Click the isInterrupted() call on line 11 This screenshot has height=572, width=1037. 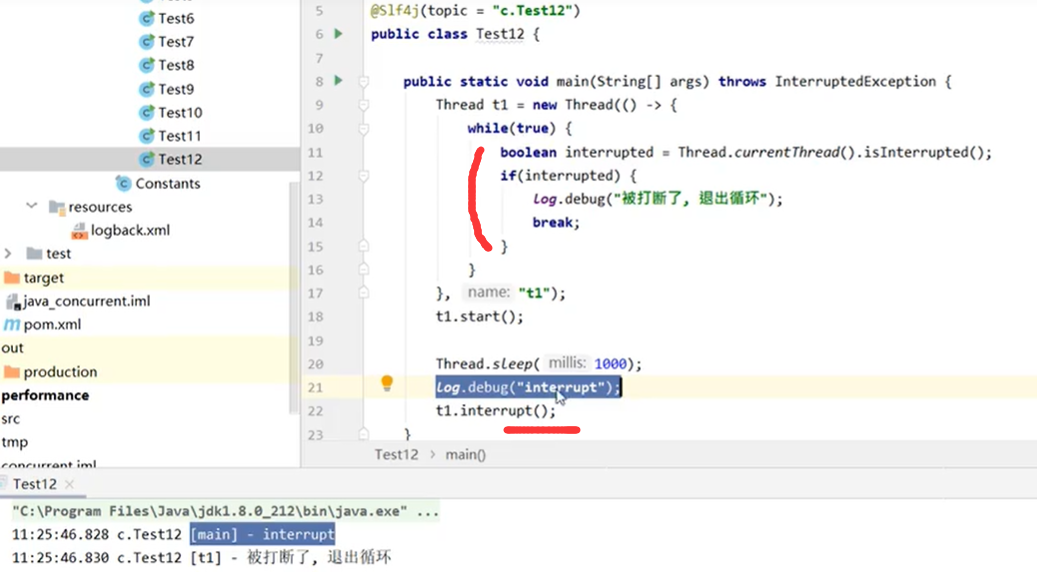tap(928, 152)
